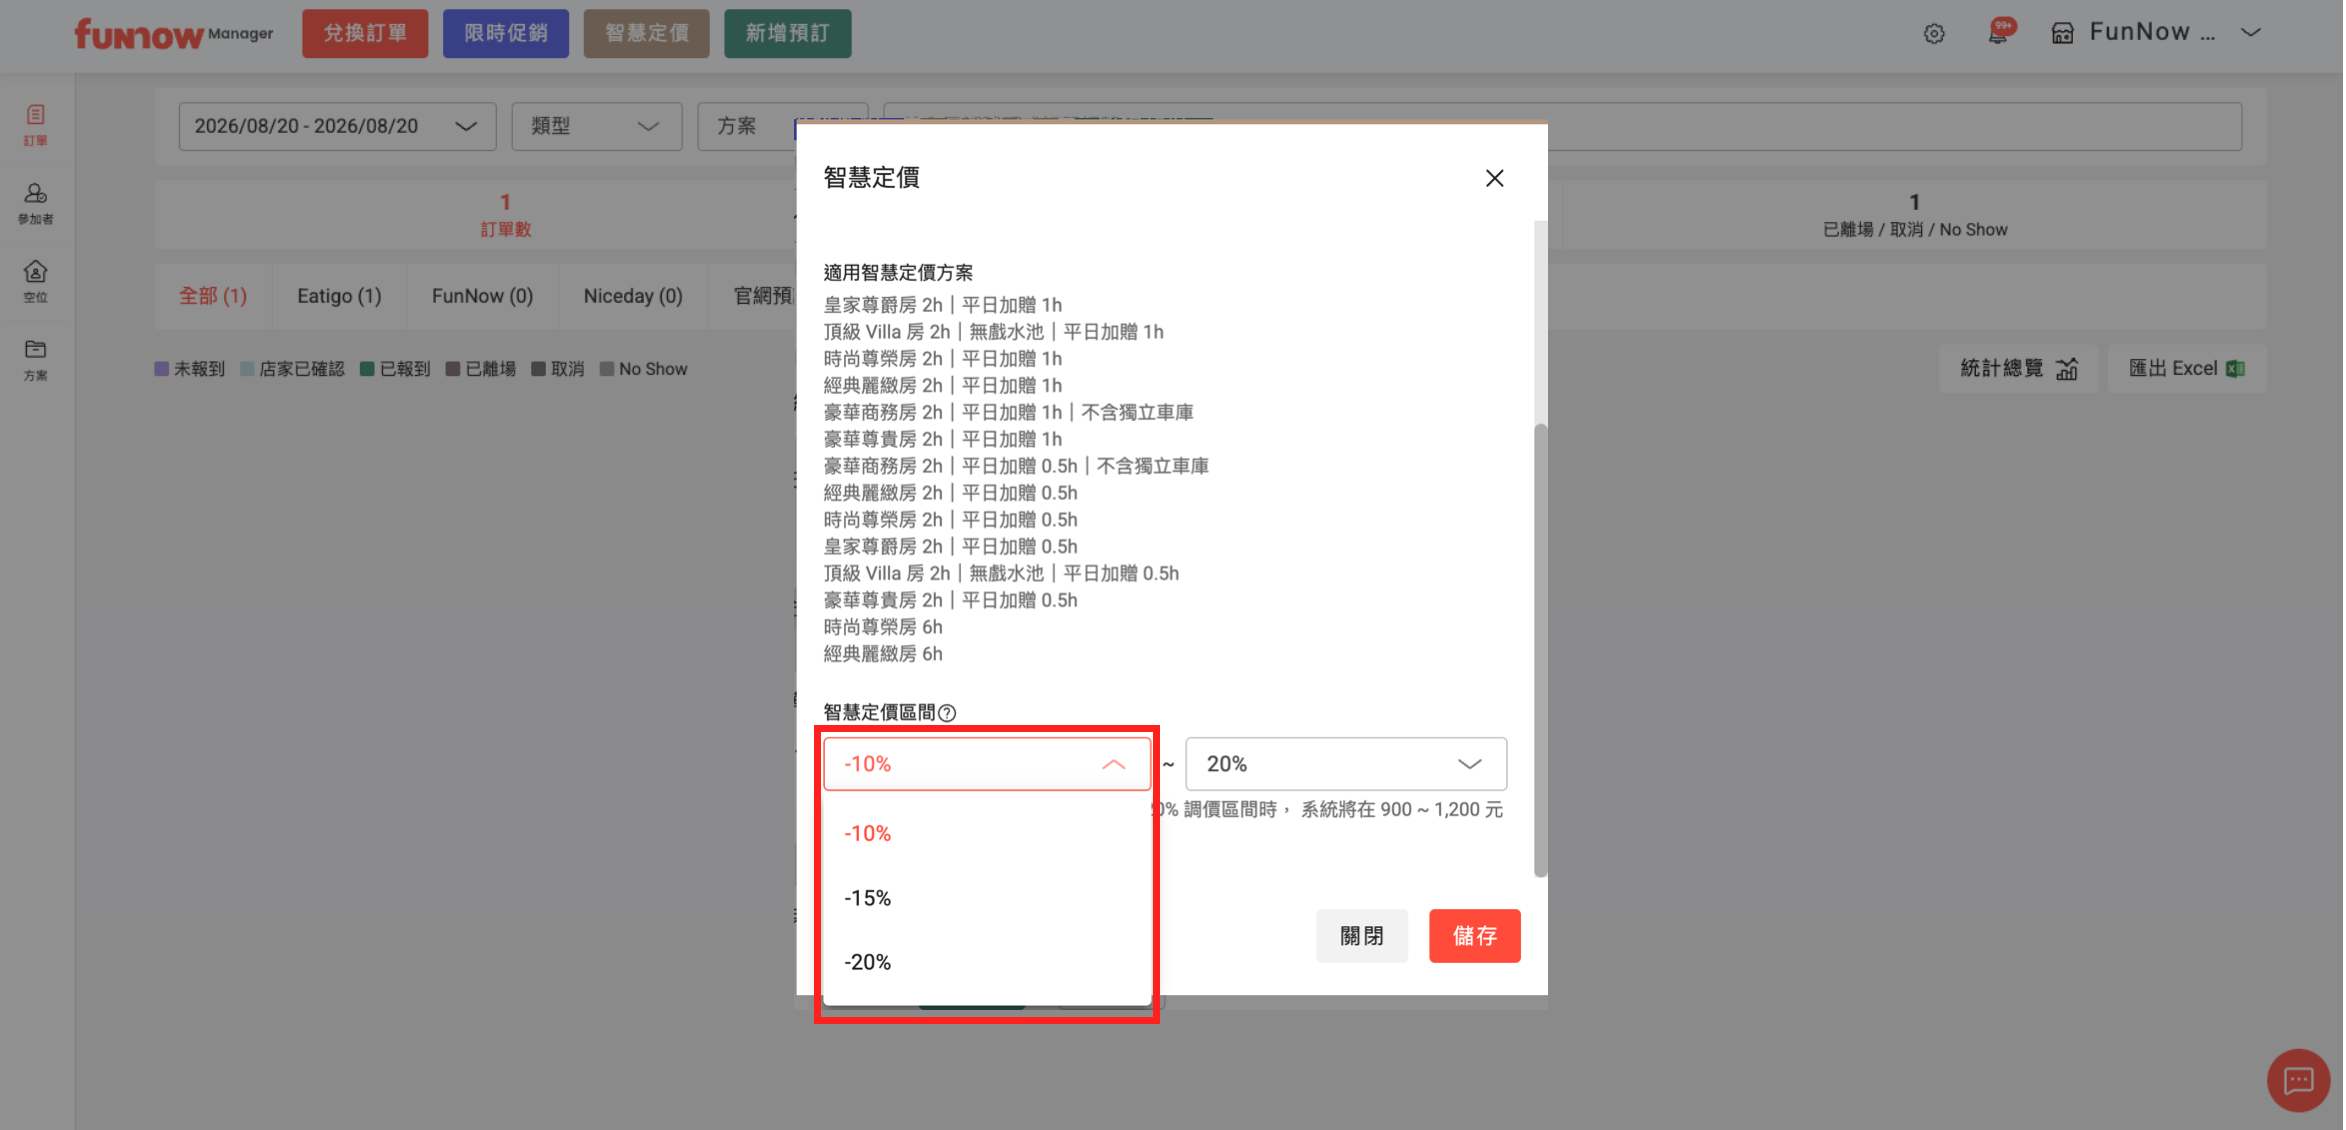This screenshot has height=1130, width=2346.
Task: Click plan 豪華尊貴房 2h｜平日加贈 0.5h
Action: click(951, 601)
